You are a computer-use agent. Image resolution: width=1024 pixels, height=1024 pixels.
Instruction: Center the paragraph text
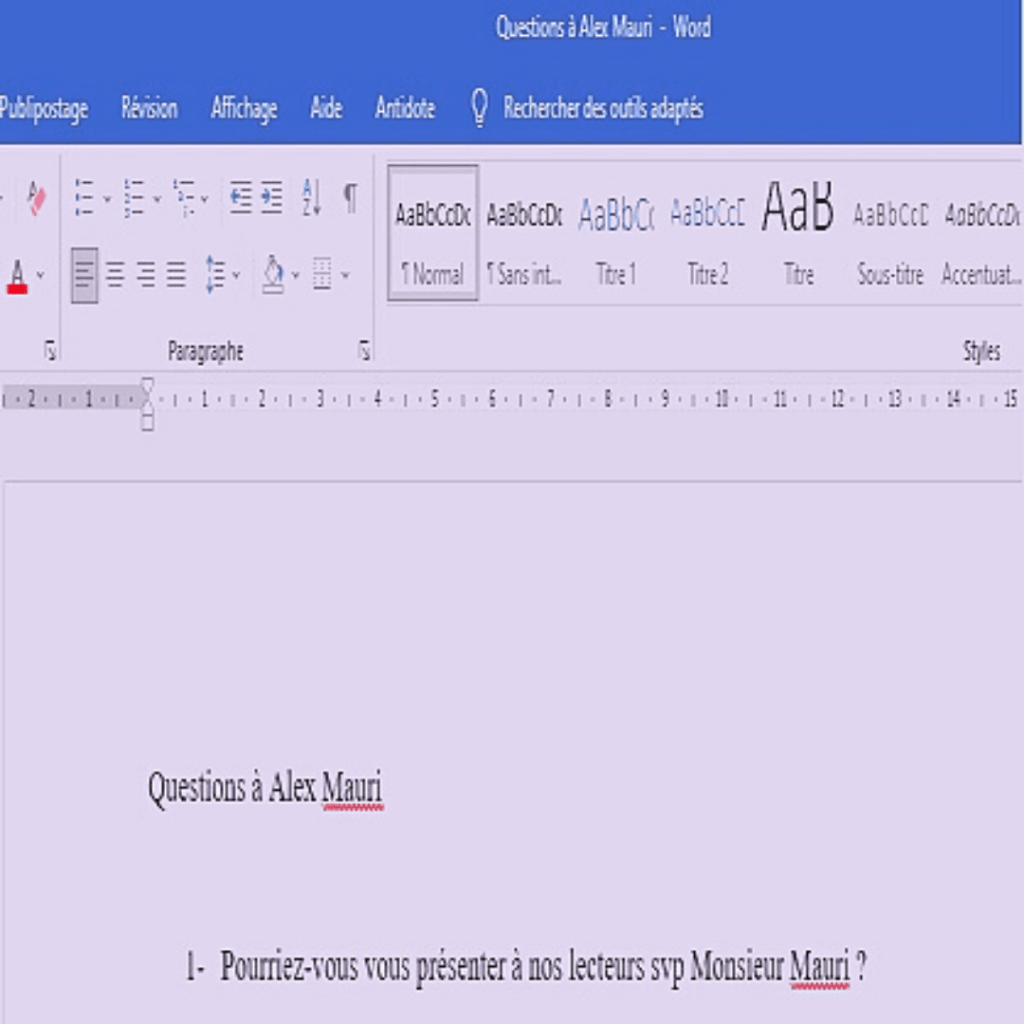[x=116, y=274]
